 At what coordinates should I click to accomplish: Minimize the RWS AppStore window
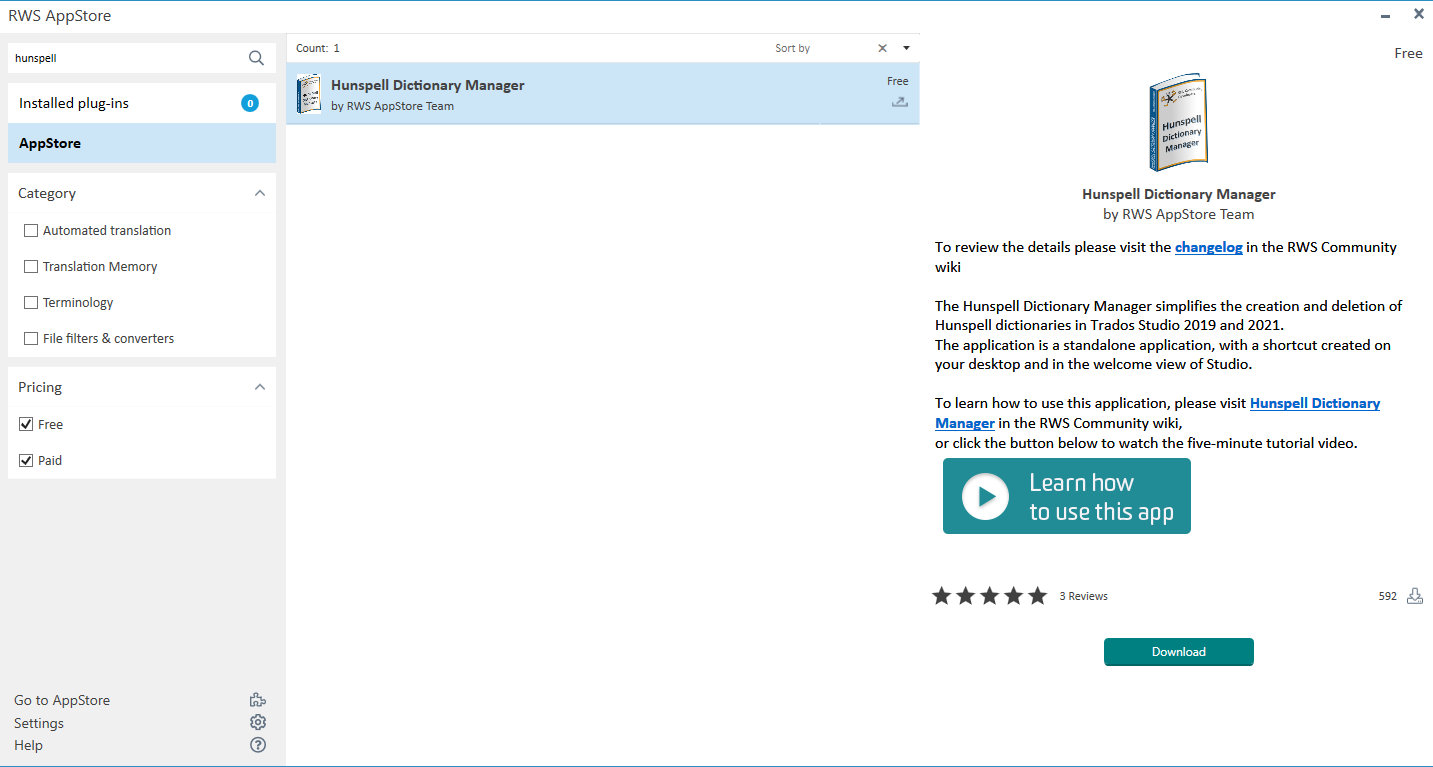point(1386,15)
